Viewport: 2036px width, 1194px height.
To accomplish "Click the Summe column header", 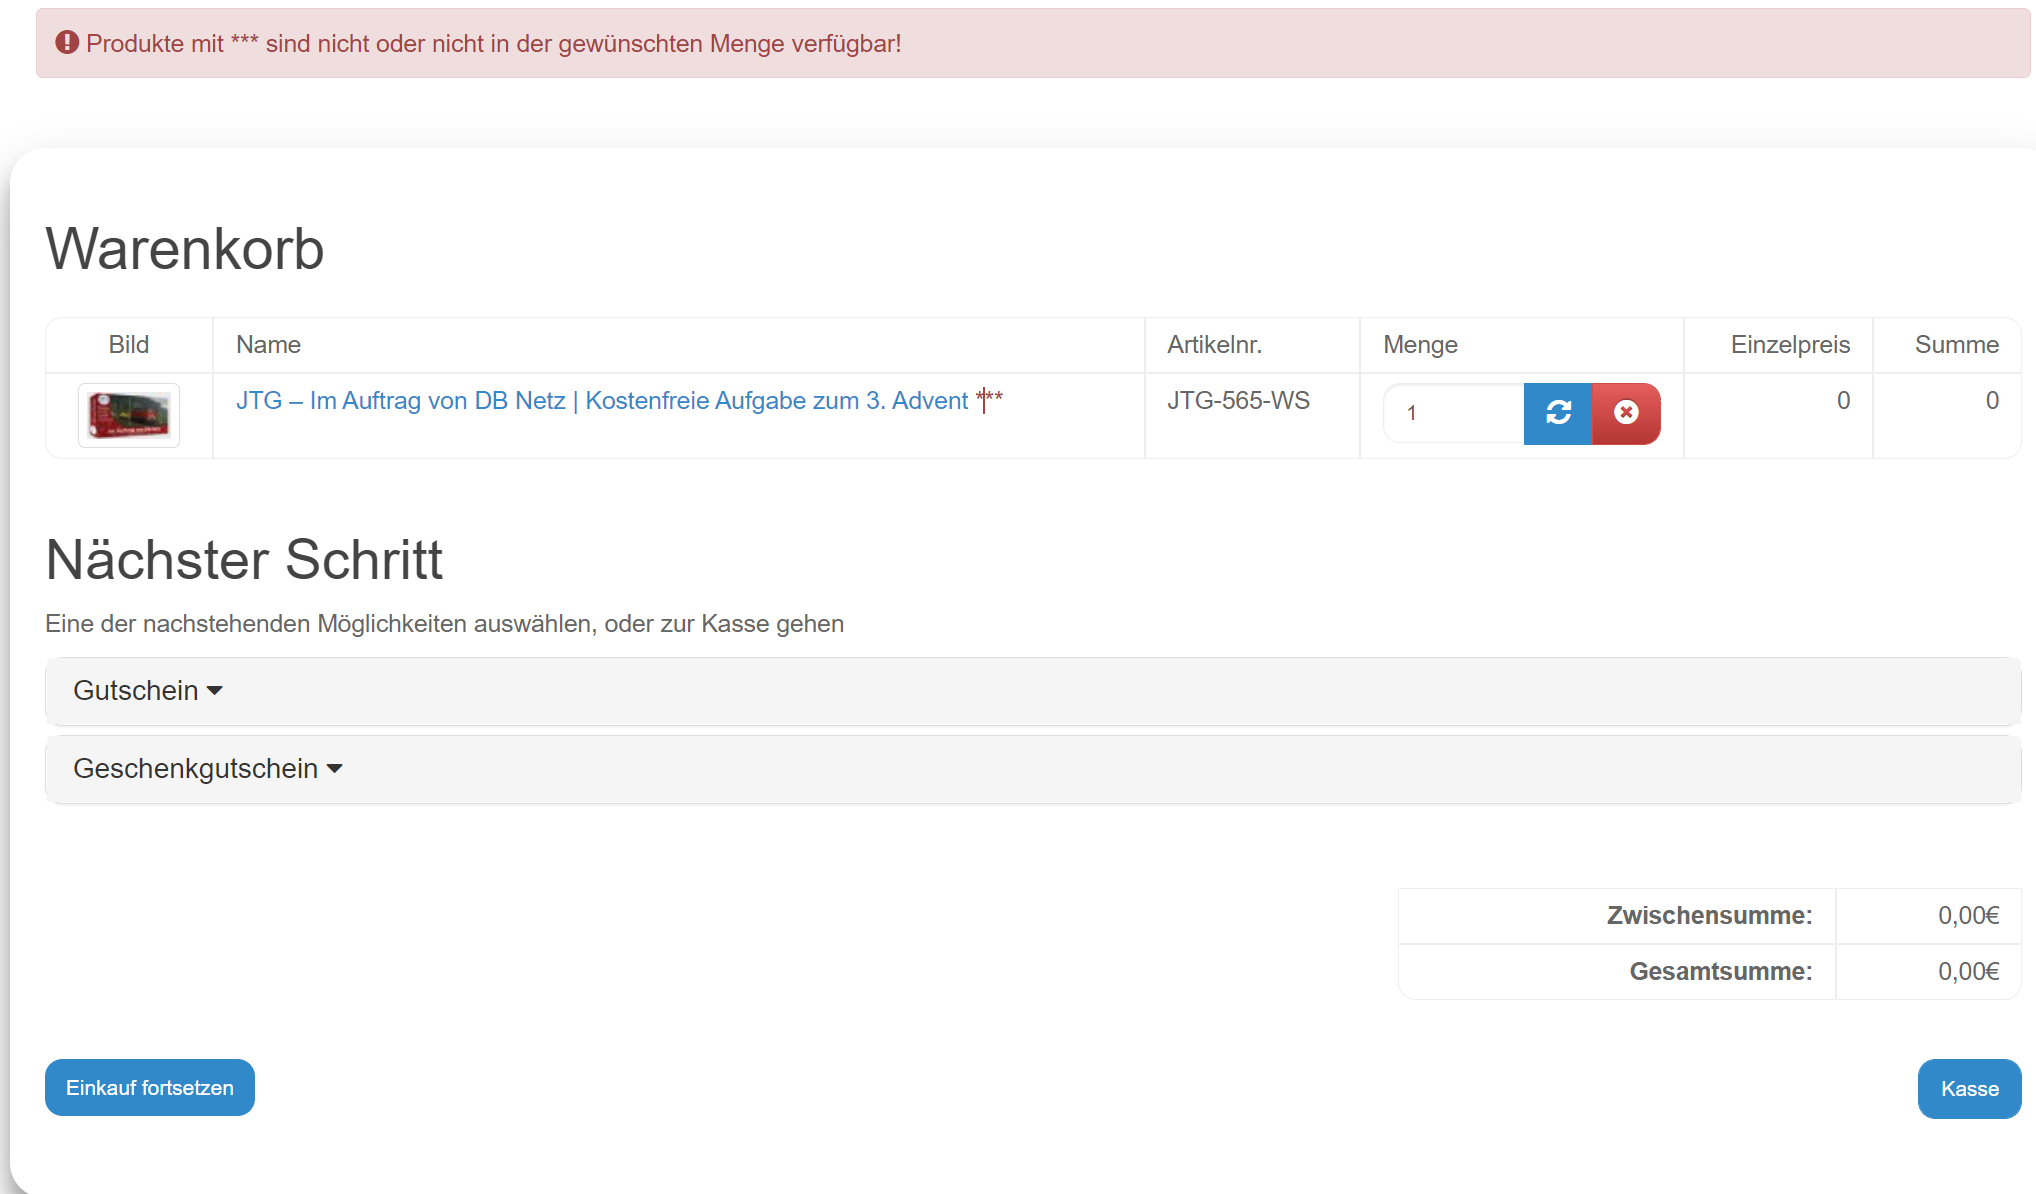I will click(1956, 345).
